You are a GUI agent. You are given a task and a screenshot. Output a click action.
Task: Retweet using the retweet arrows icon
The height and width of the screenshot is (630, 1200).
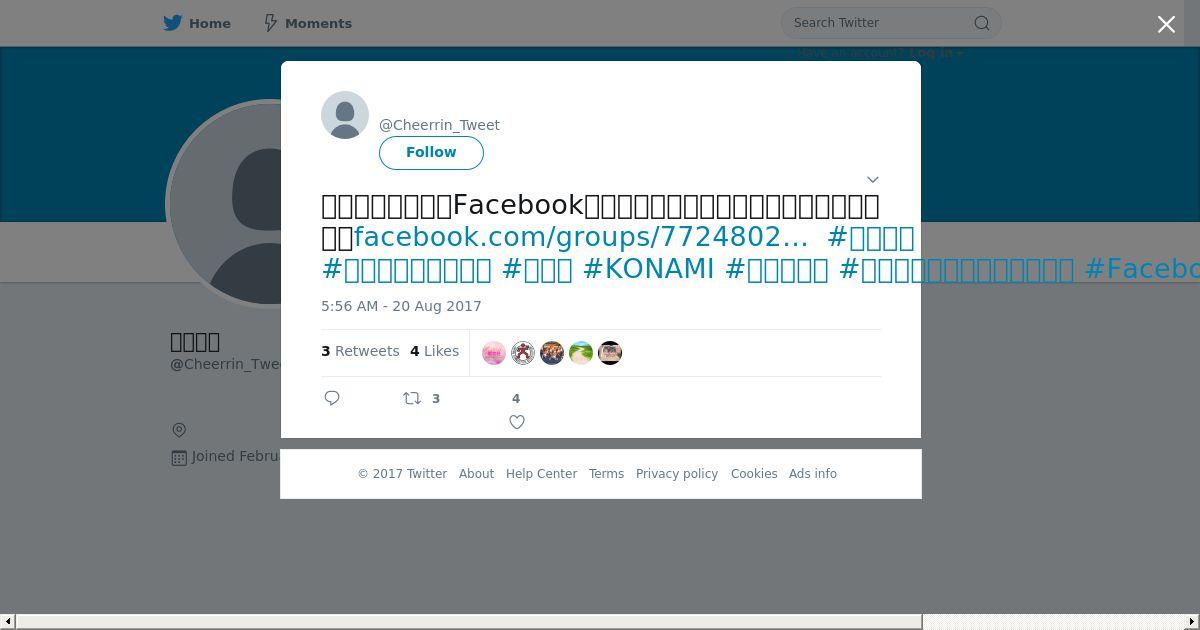[x=412, y=398]
